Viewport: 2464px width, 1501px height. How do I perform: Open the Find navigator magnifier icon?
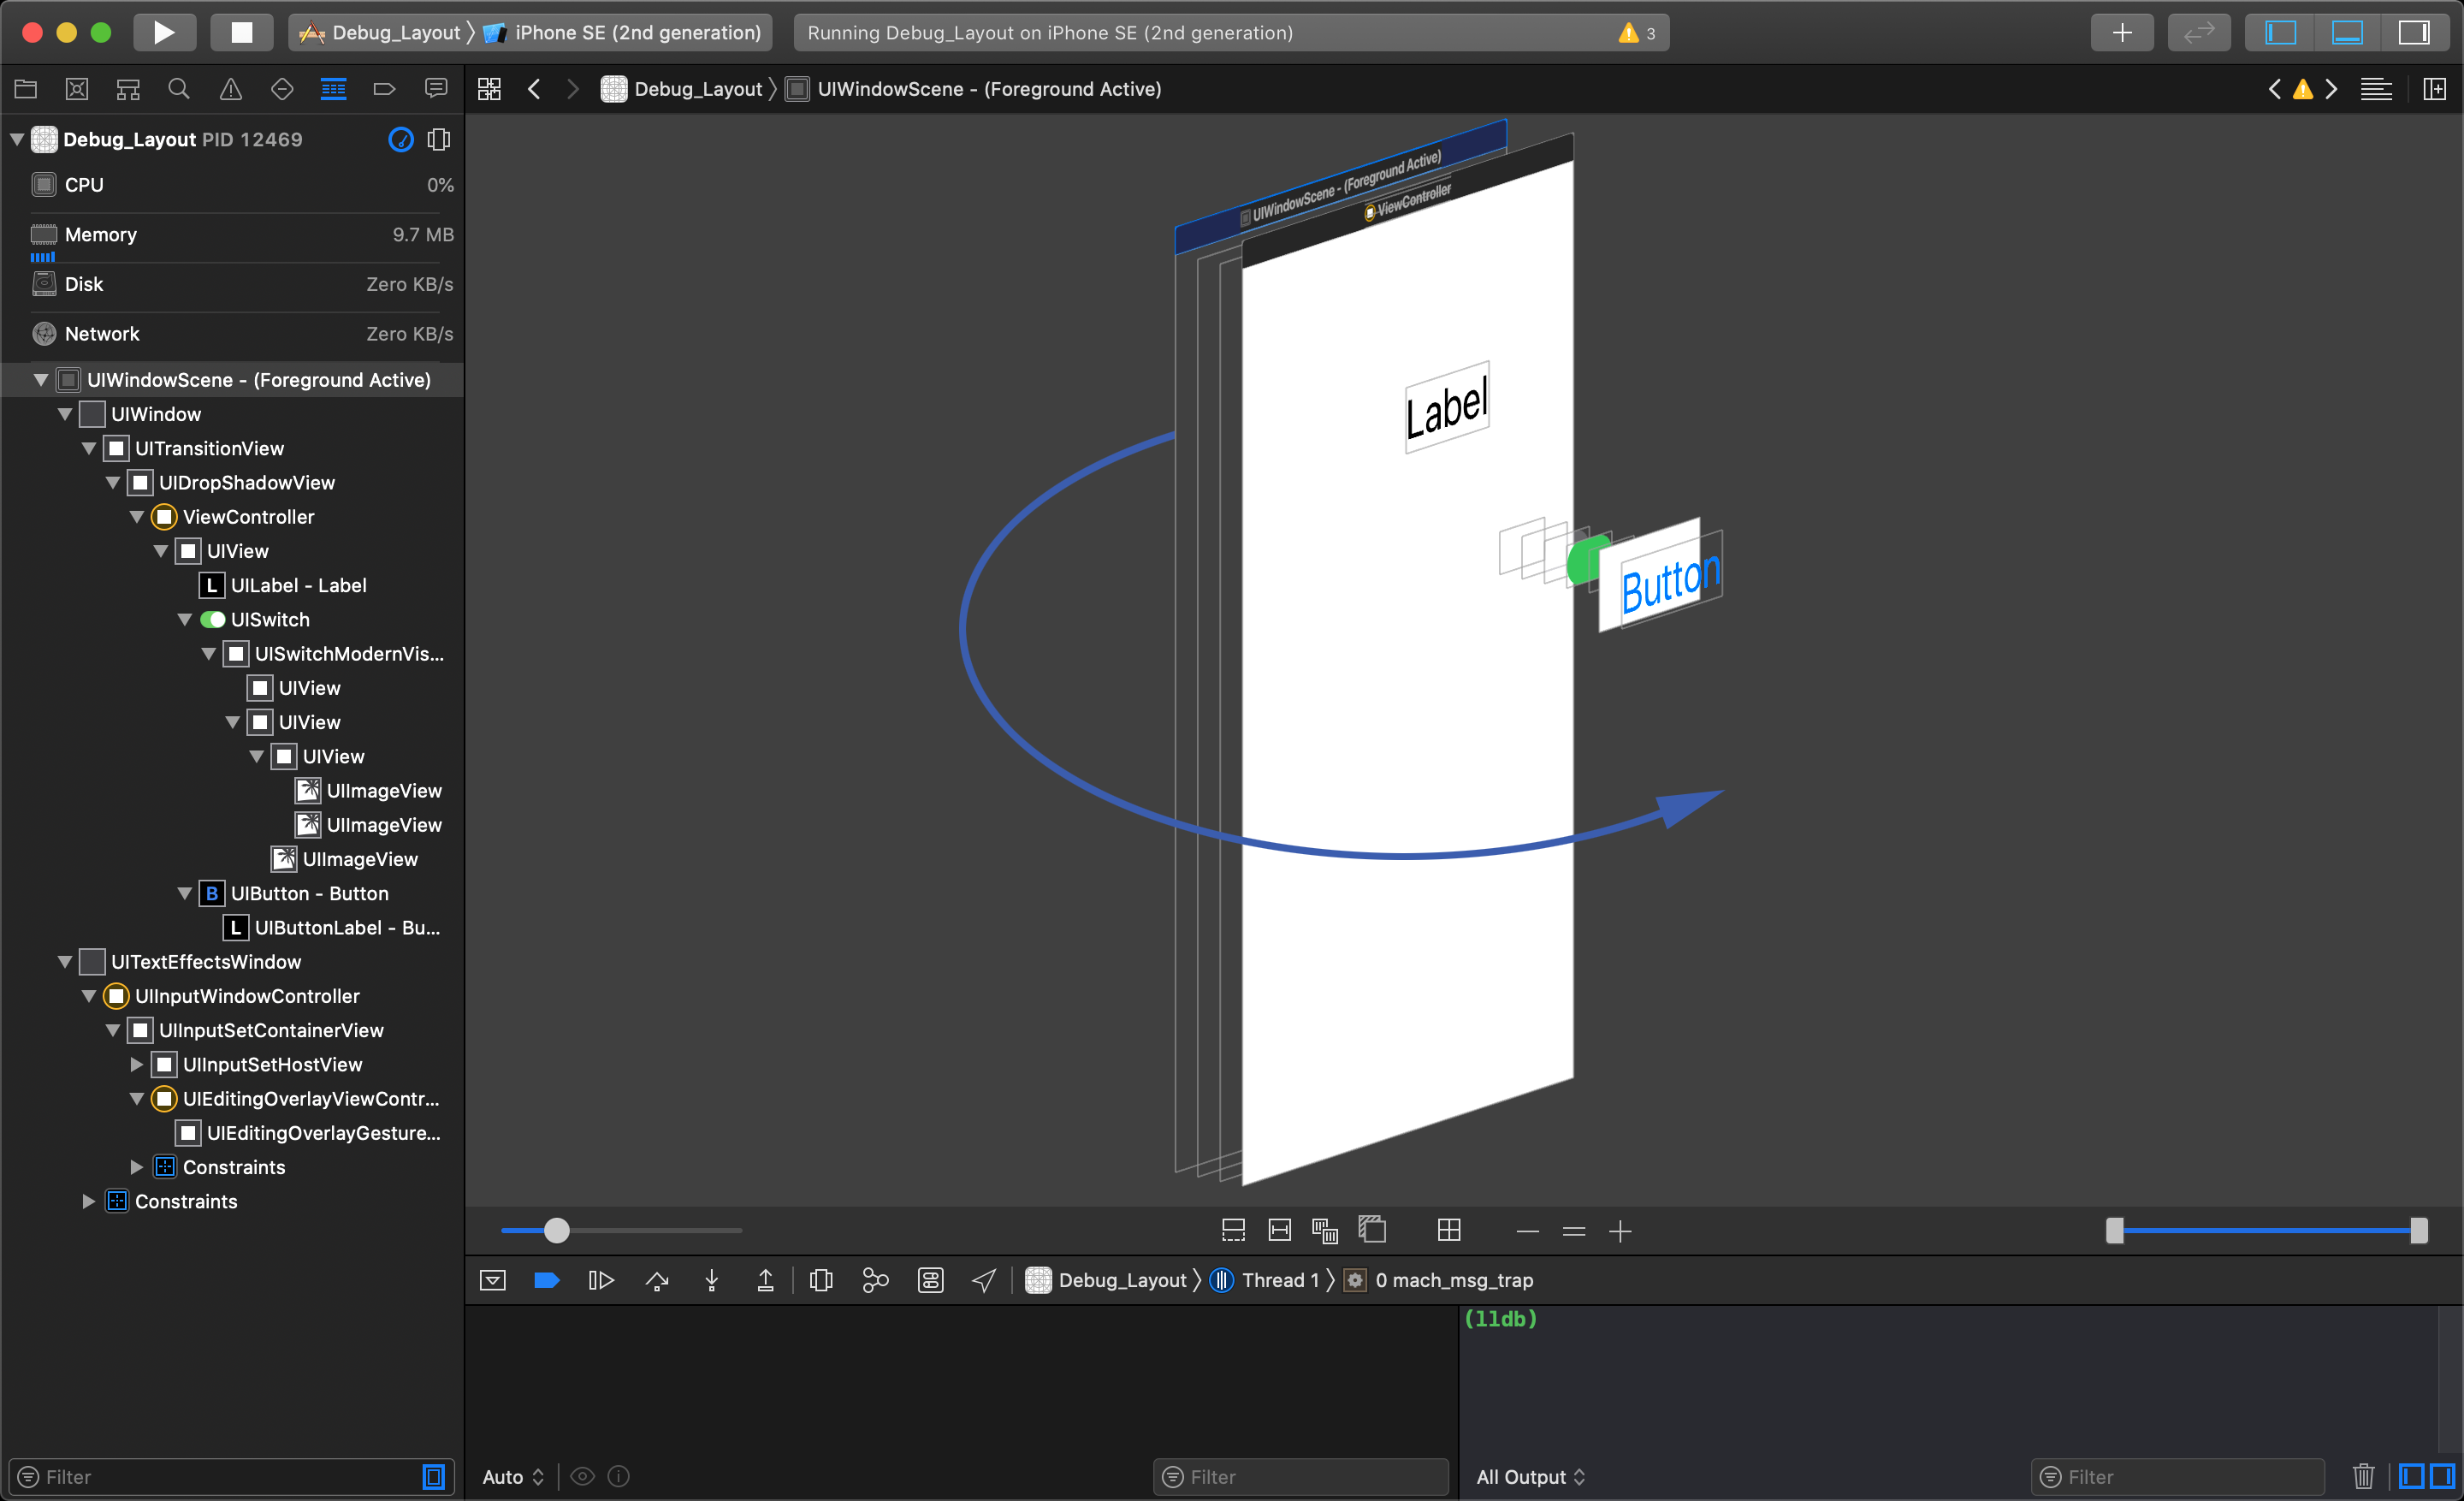coord(179,89)
